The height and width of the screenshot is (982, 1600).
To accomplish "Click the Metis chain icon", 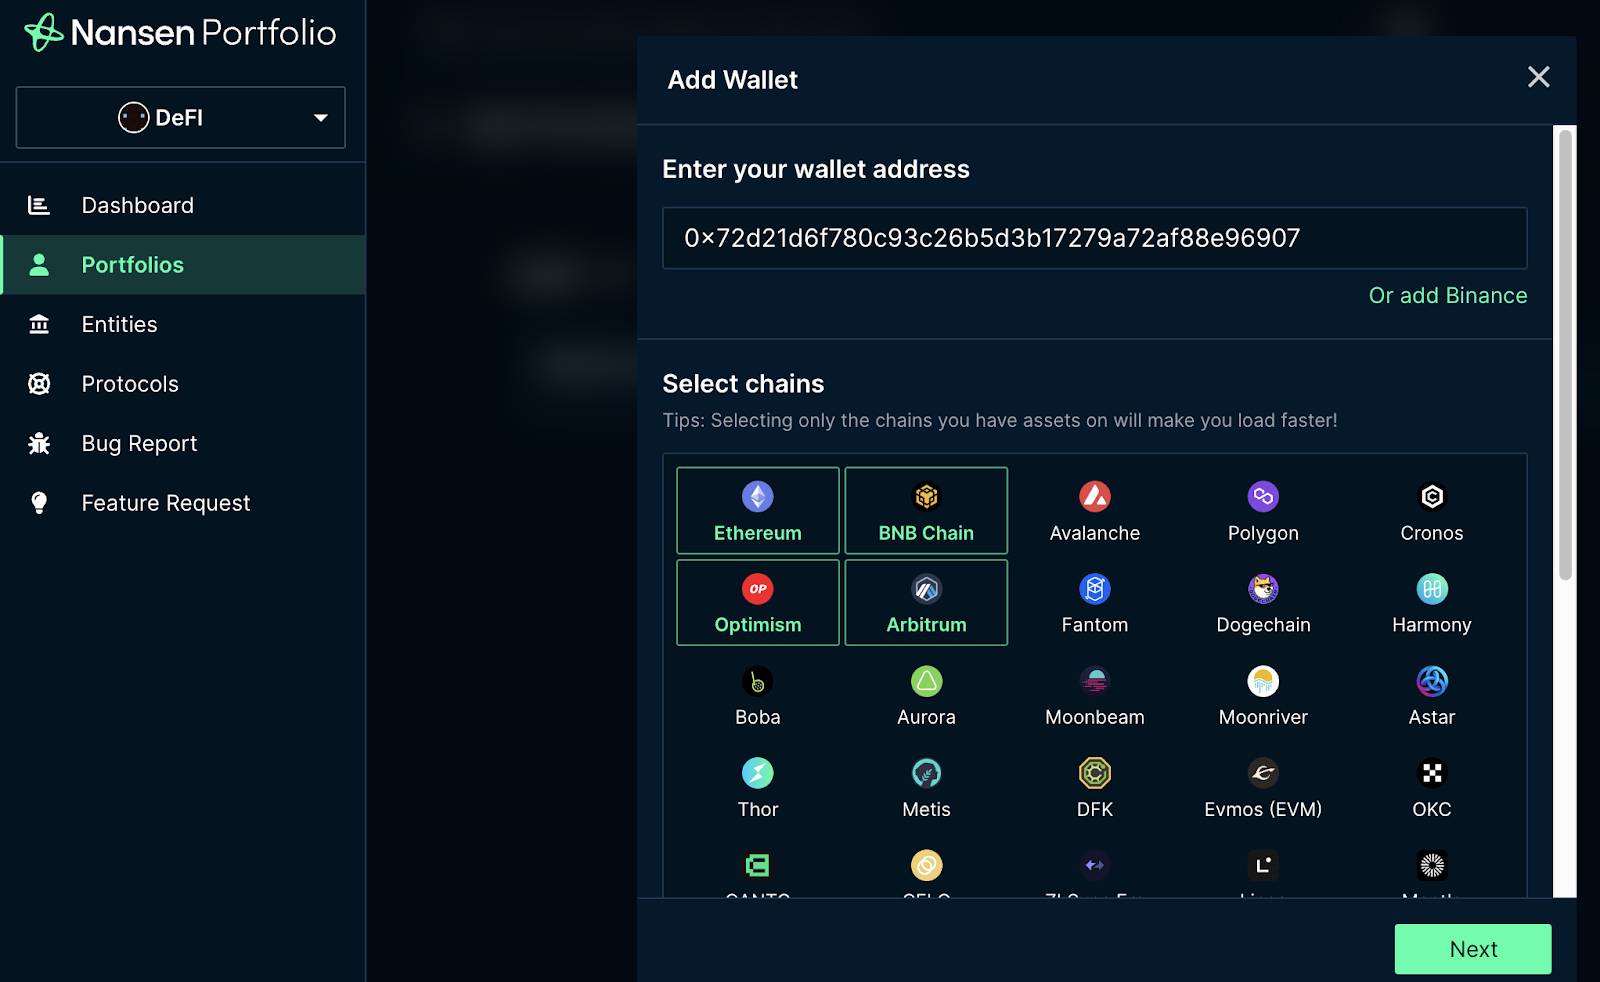I will (926, 773).
